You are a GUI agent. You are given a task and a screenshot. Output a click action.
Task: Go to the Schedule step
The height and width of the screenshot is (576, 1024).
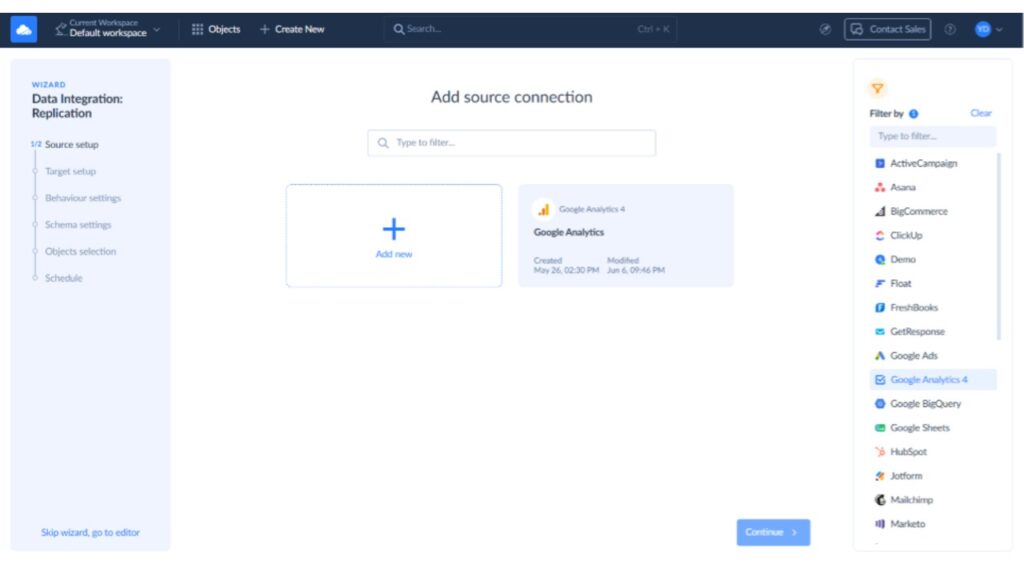(63, 278)
